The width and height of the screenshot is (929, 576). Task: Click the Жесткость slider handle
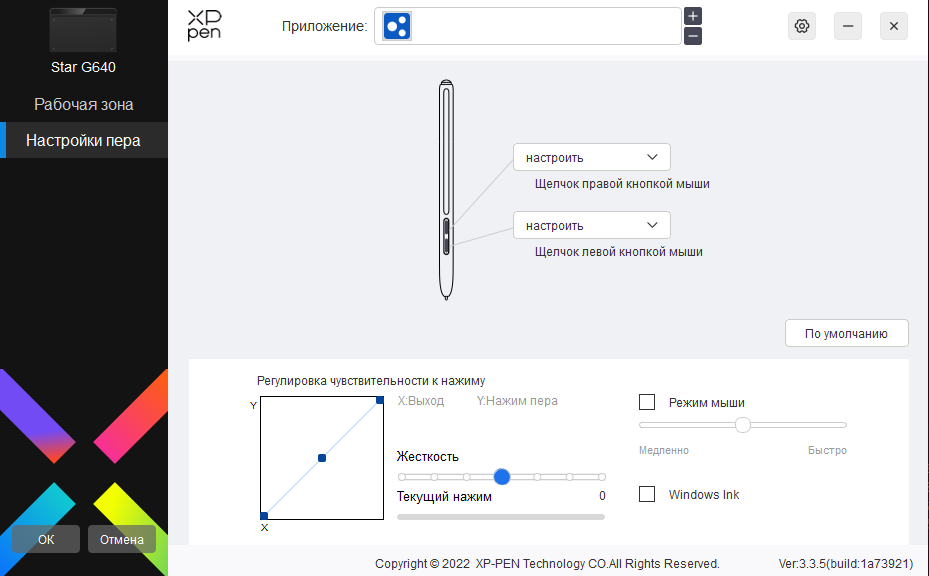pos(502,477)
